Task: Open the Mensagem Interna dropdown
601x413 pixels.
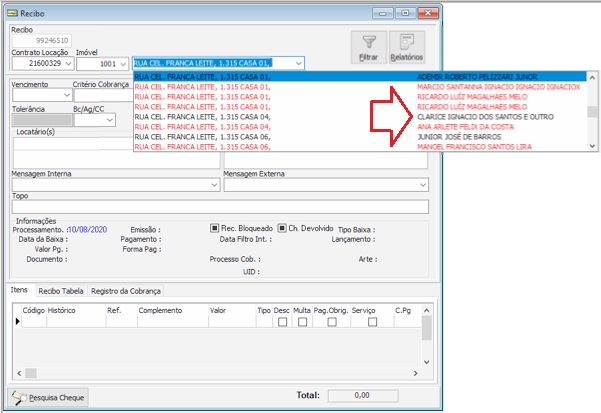Action: pos(215,185)
